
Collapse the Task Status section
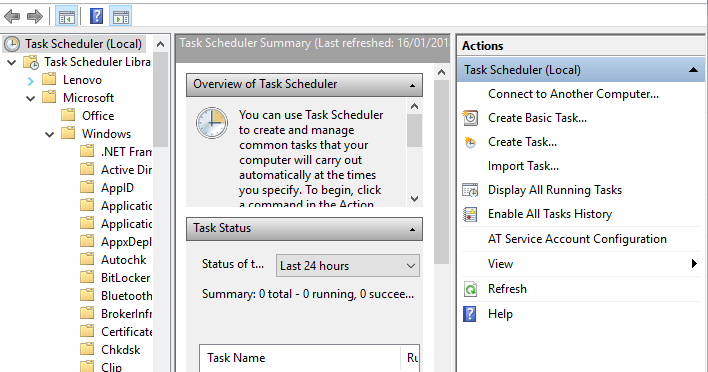click(x=412, y=229)
